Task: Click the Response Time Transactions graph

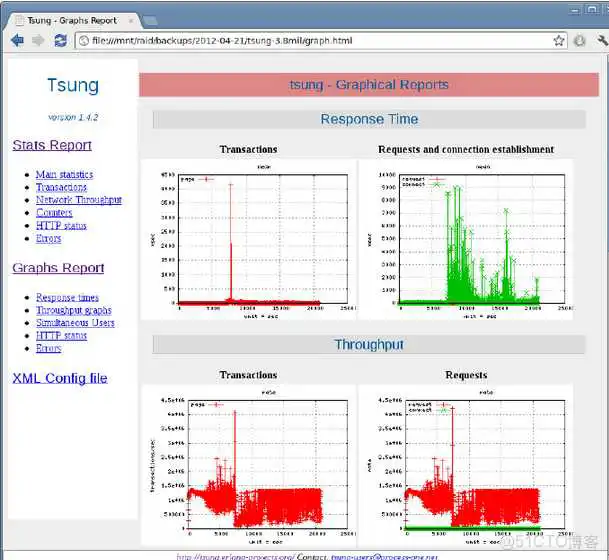Action: click(x=247, y=238)
